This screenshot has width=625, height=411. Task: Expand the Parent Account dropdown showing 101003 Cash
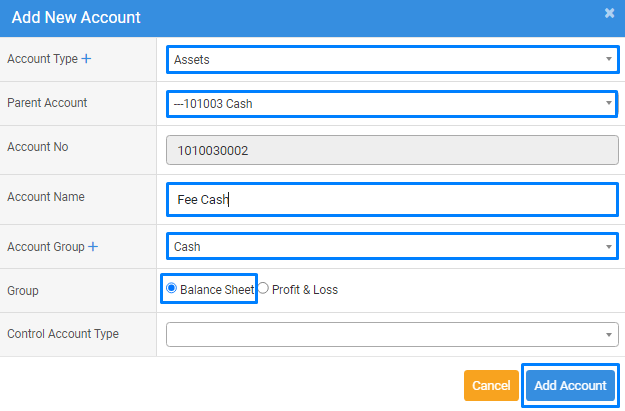391,103
